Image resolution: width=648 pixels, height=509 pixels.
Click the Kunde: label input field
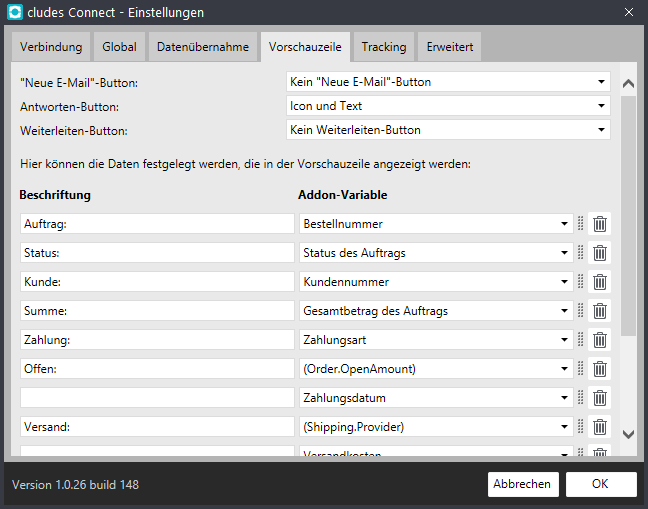click(x=157, y=282)
